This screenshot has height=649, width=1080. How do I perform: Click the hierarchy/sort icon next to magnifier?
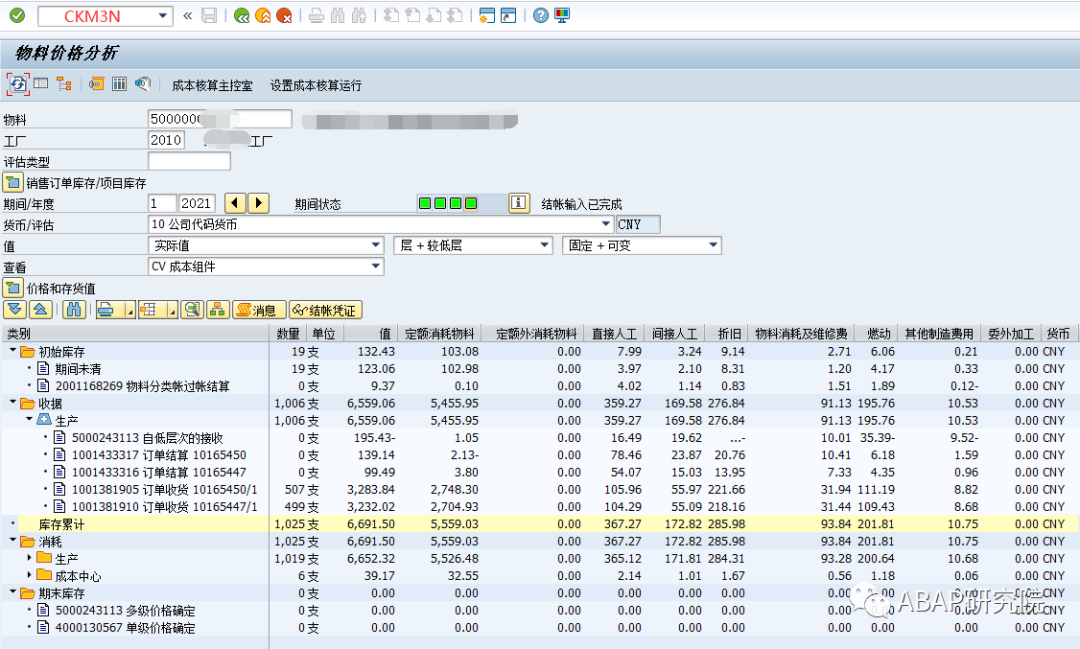click(x=217, y=310)
